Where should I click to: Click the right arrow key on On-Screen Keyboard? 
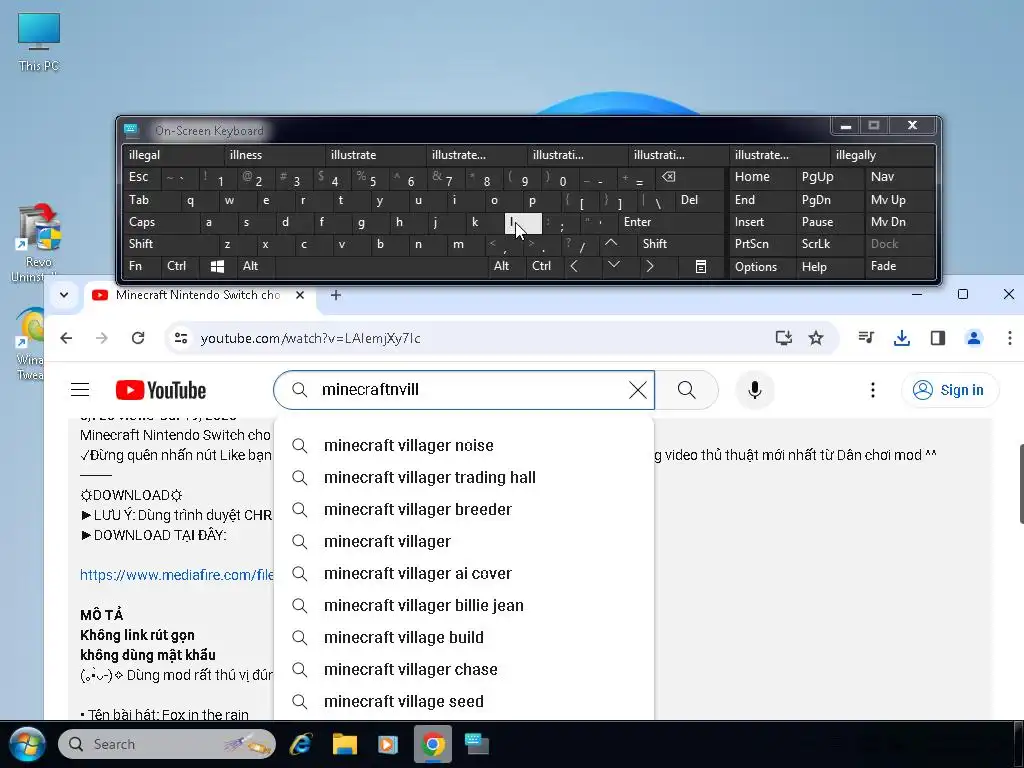(649, 266)
